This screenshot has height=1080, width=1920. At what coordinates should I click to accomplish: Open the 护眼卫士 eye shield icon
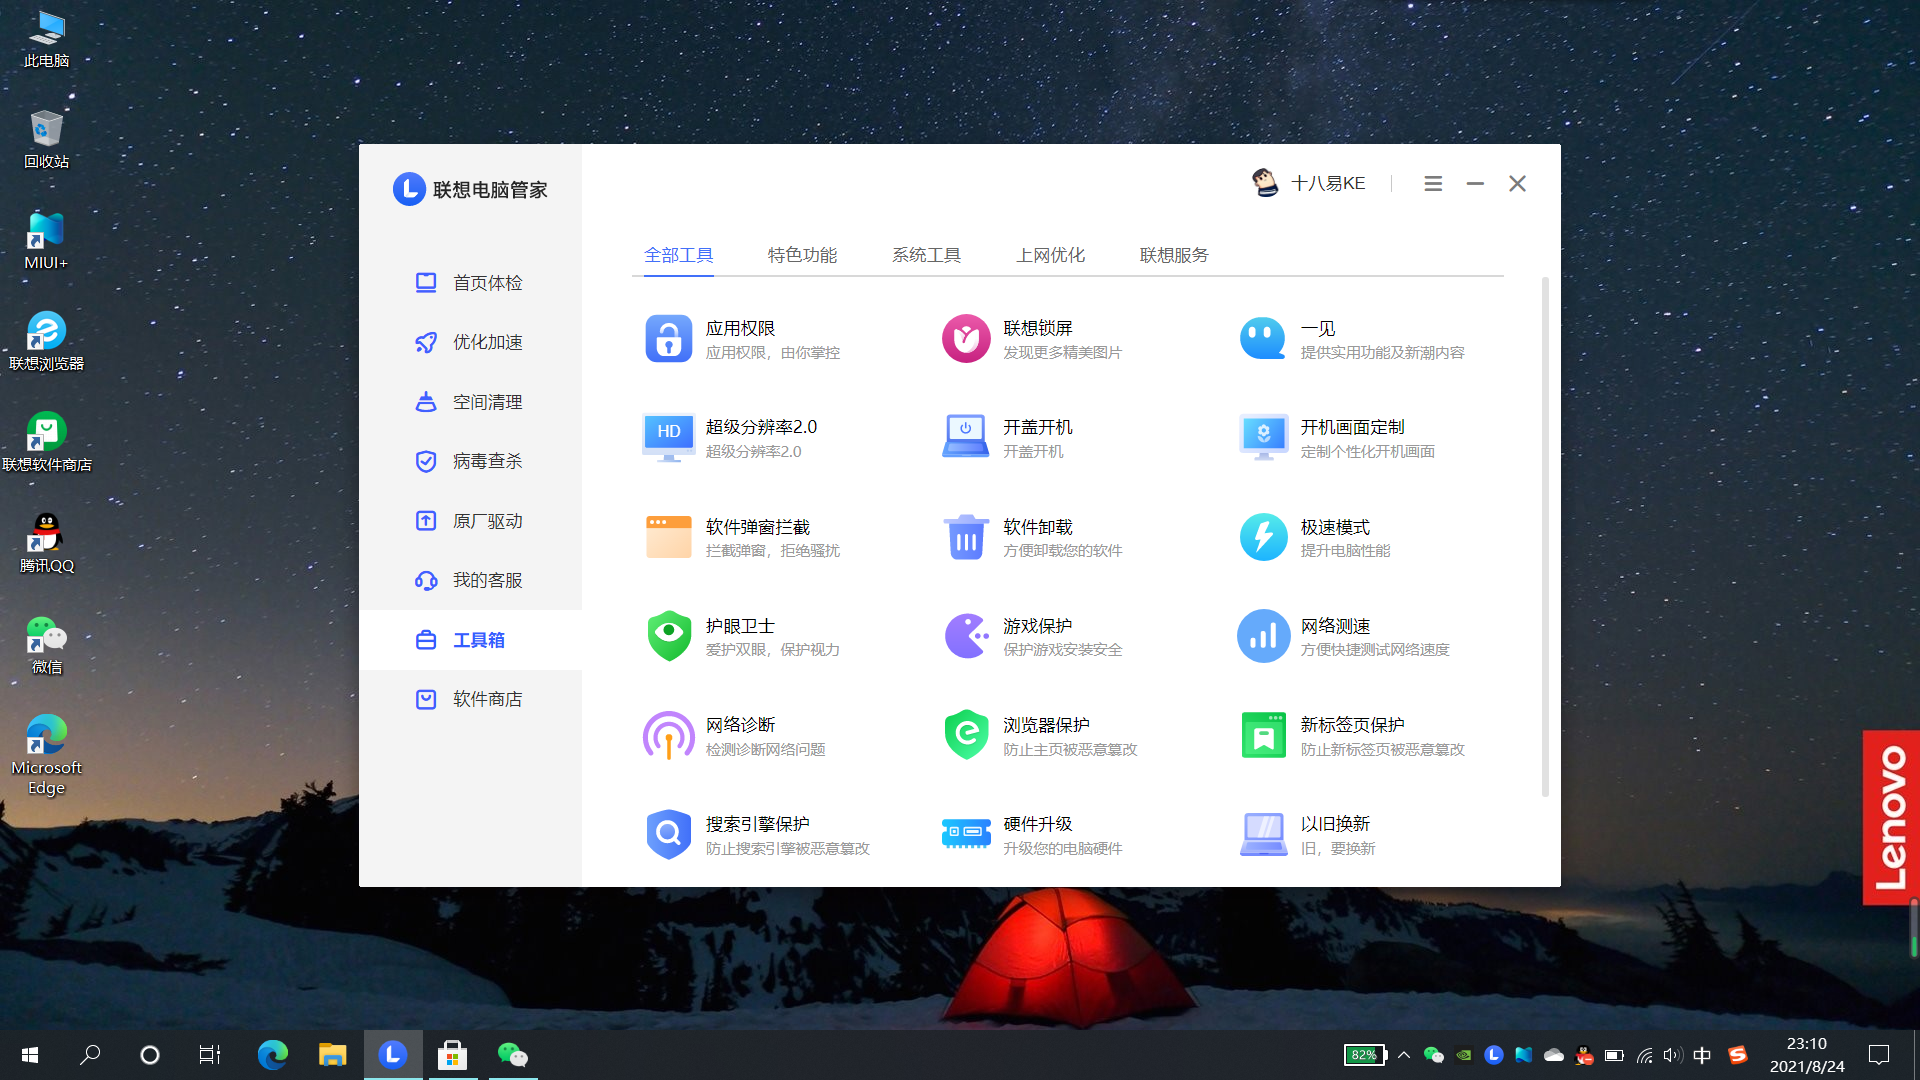tap(668, 636)
